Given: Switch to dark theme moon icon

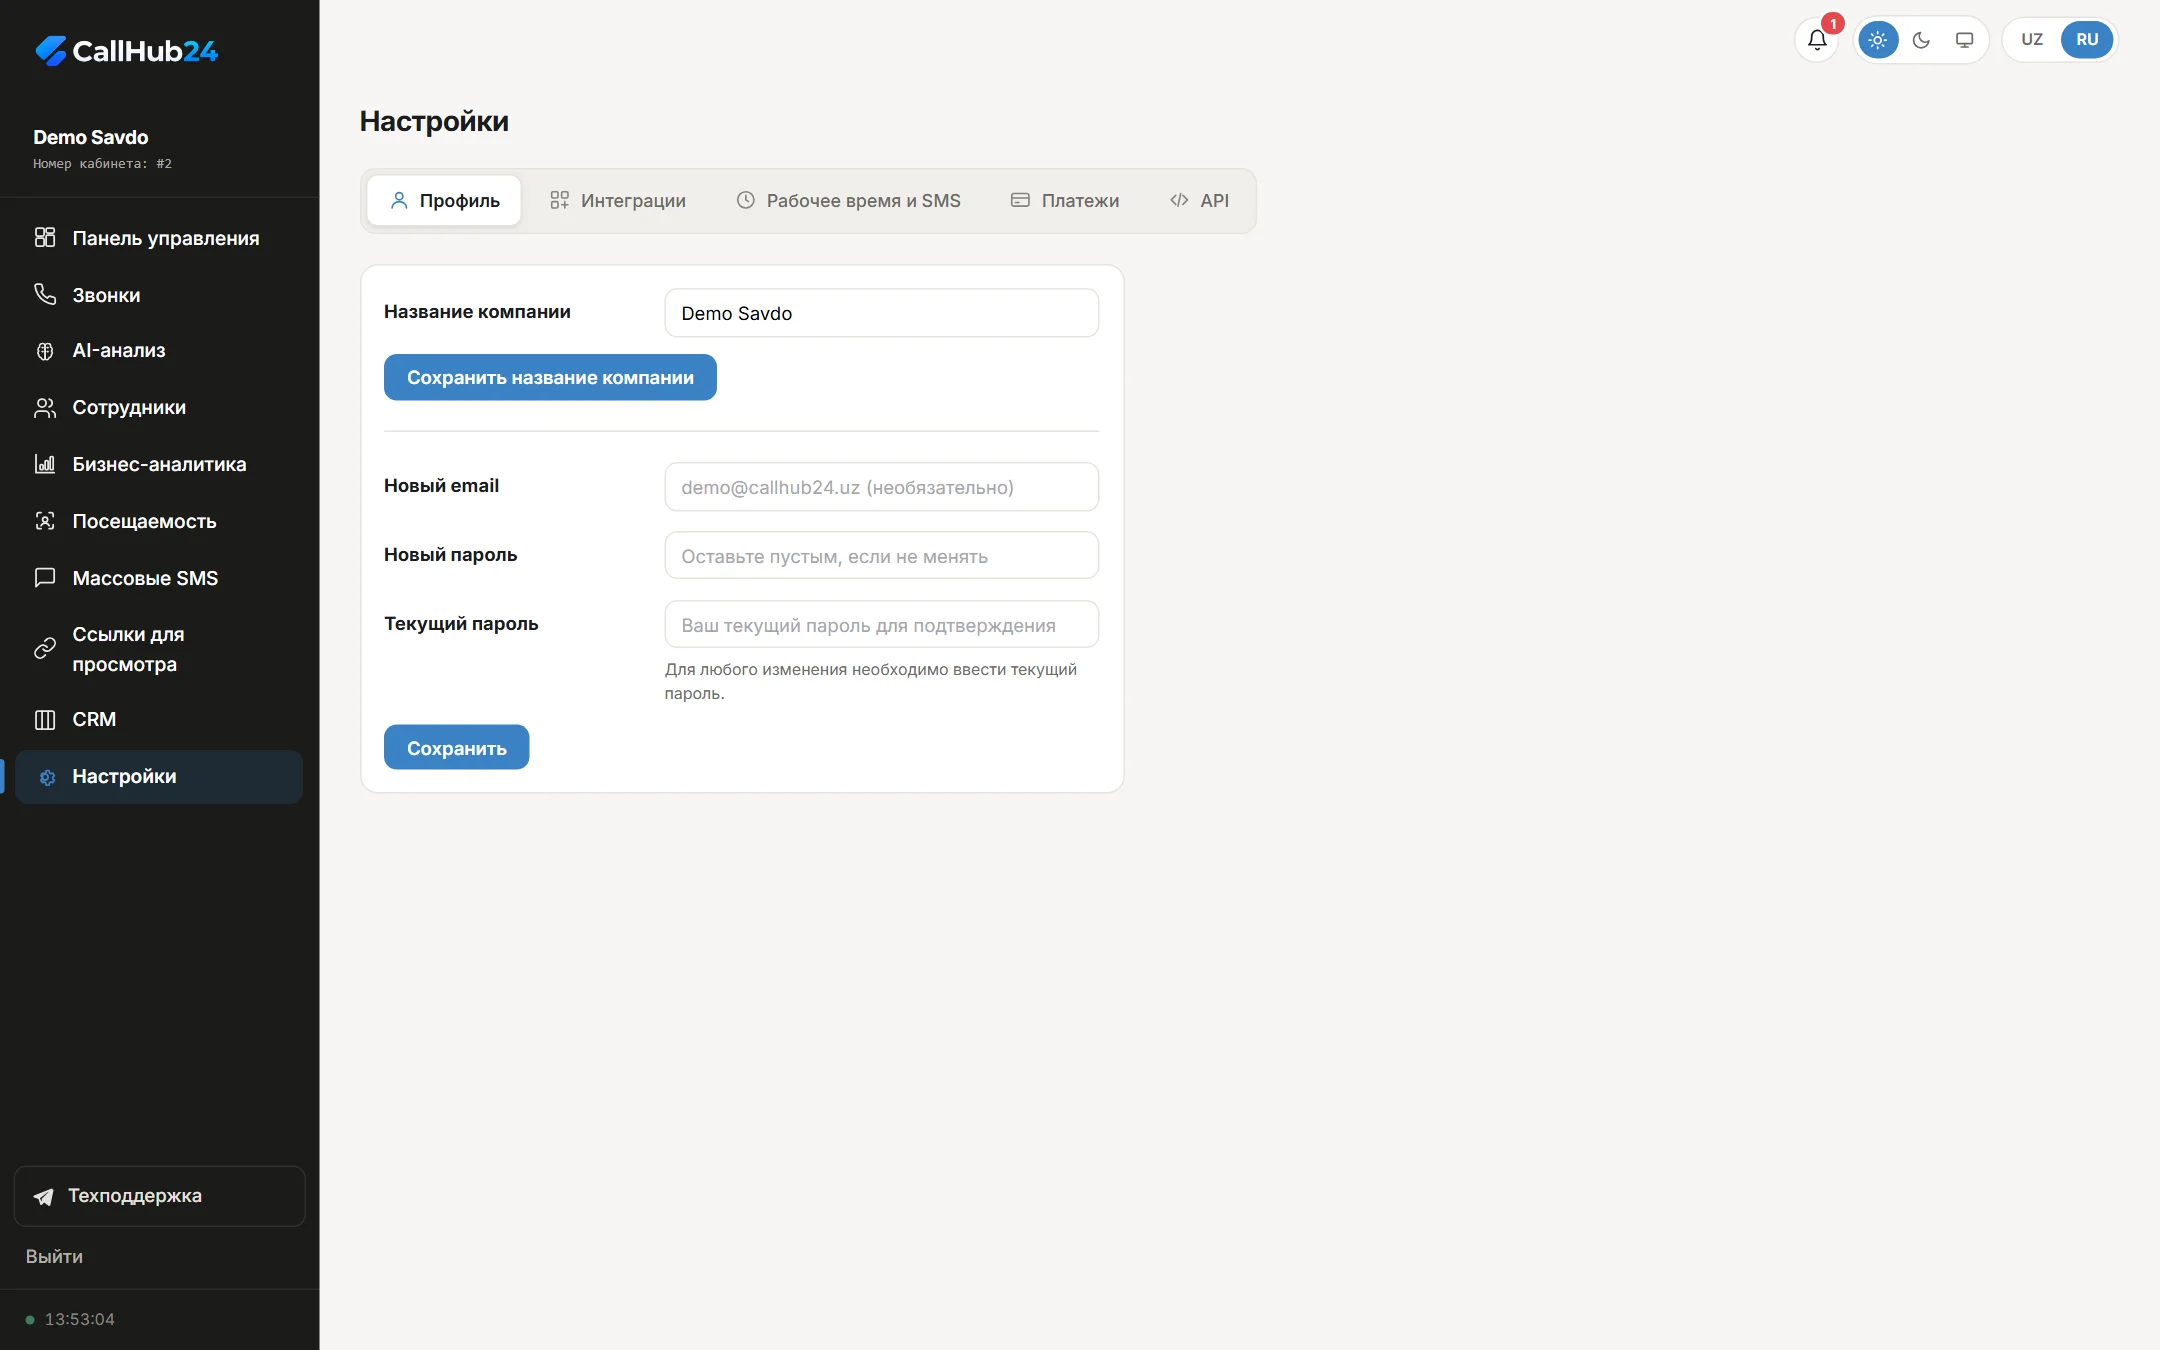Looking at the screenshot, I should point(1921,40).
